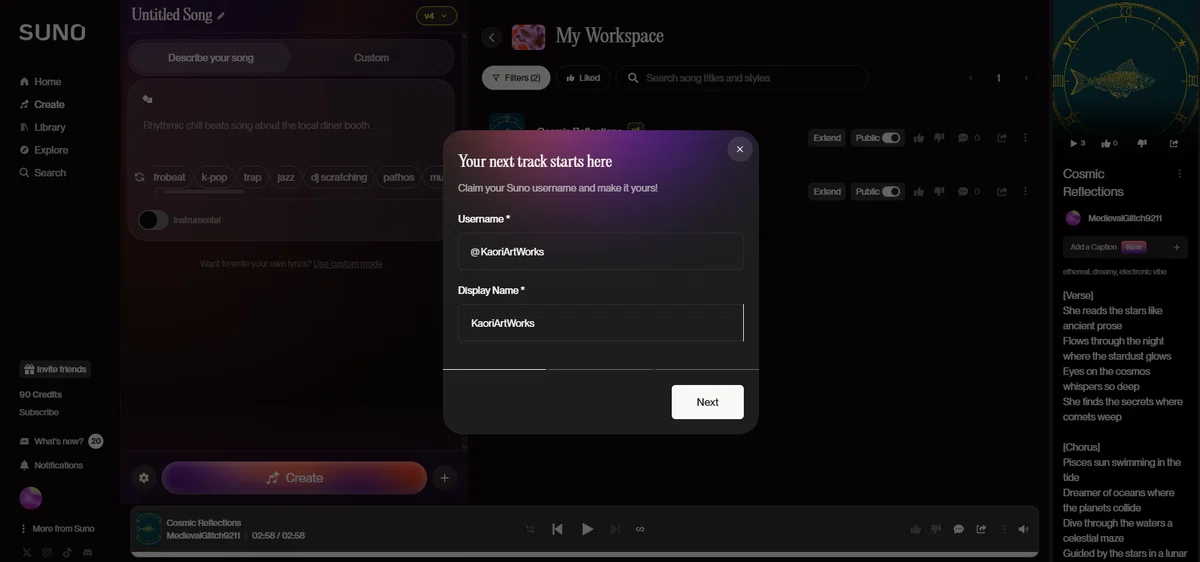Open Cosmic Reflections options in right panel
The image size is (1200, 562).
(1180, 174)
